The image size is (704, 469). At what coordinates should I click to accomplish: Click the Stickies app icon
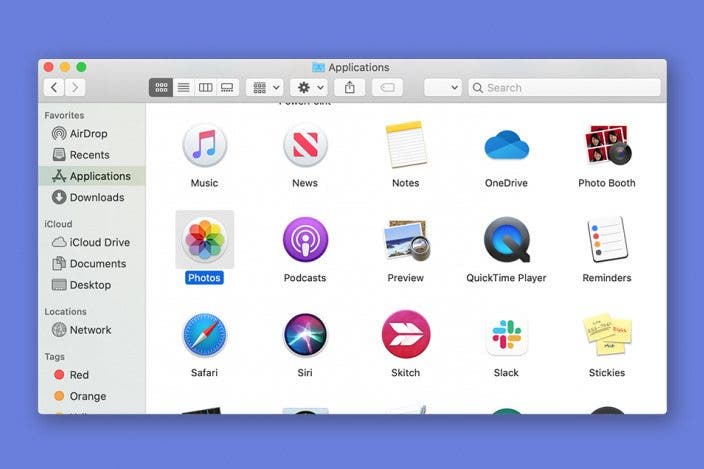607,334
